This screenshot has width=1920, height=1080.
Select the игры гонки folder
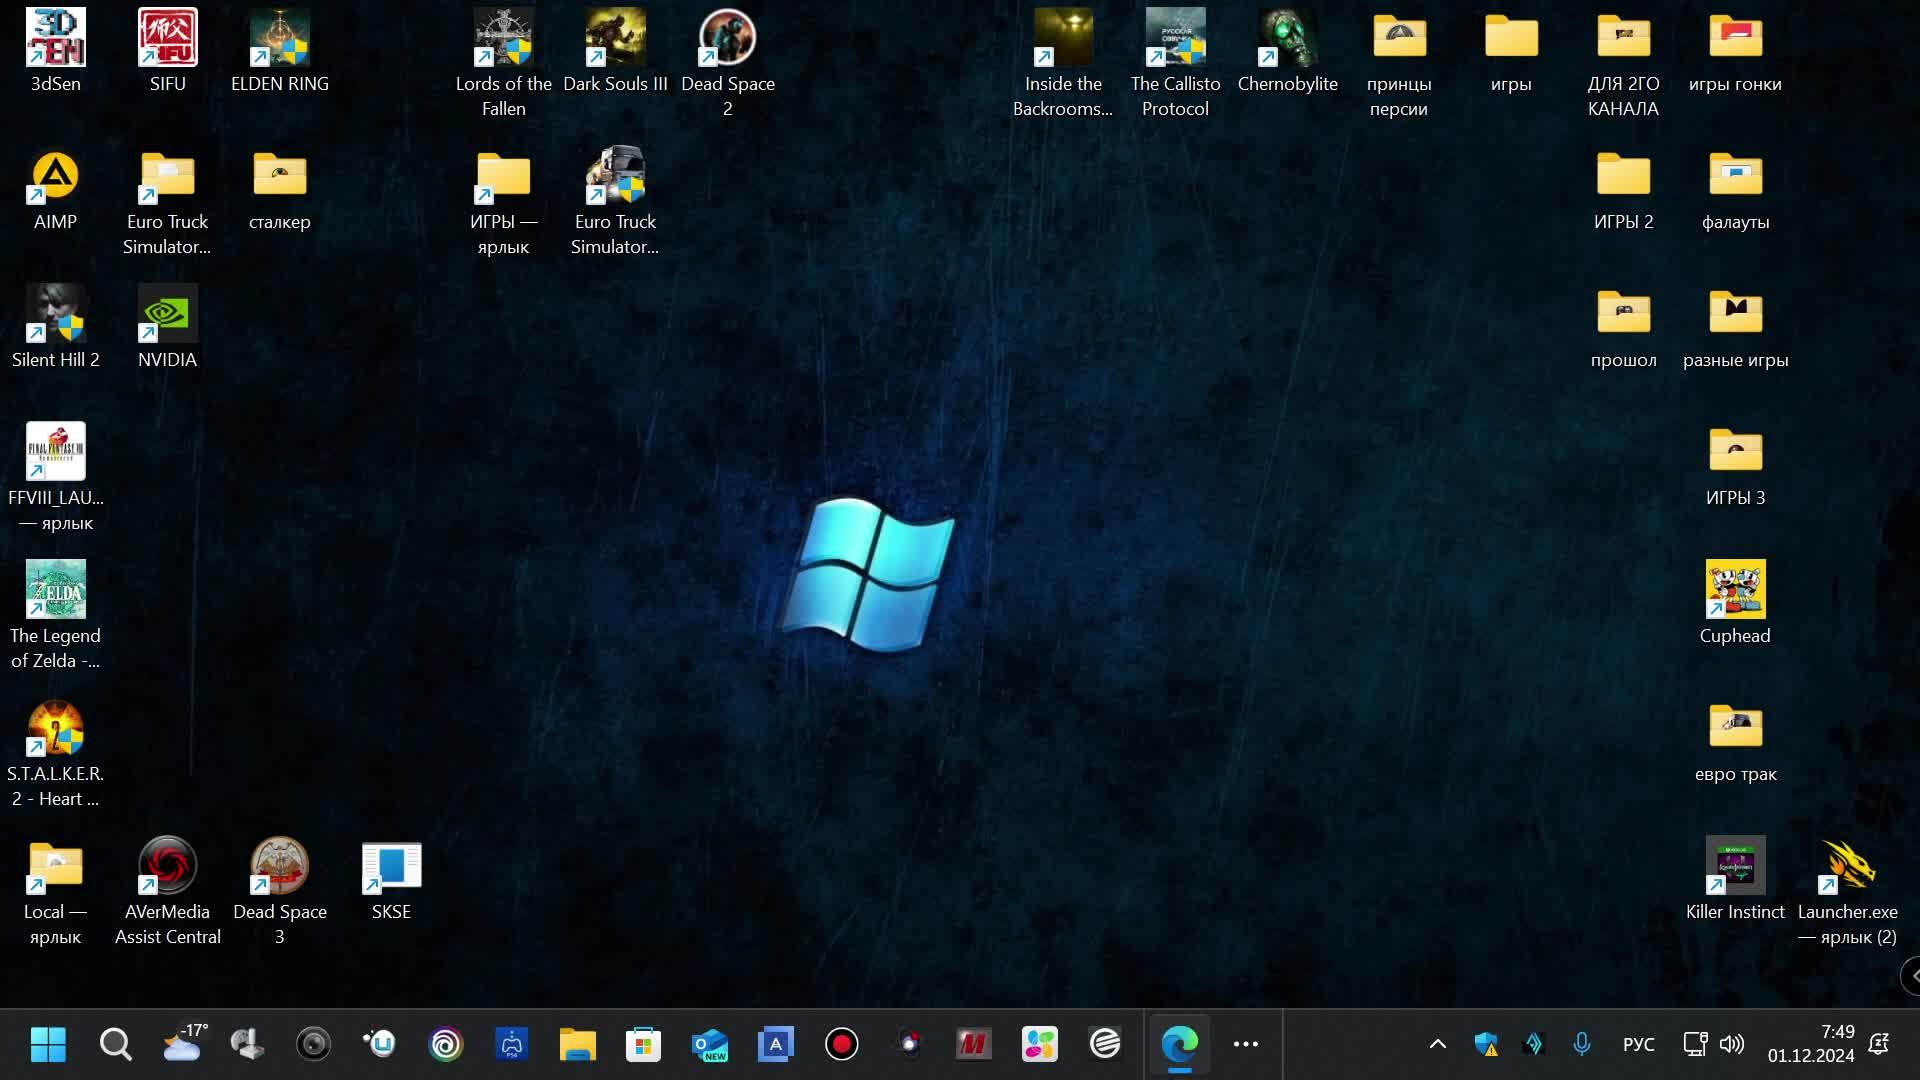point(1735,52)
